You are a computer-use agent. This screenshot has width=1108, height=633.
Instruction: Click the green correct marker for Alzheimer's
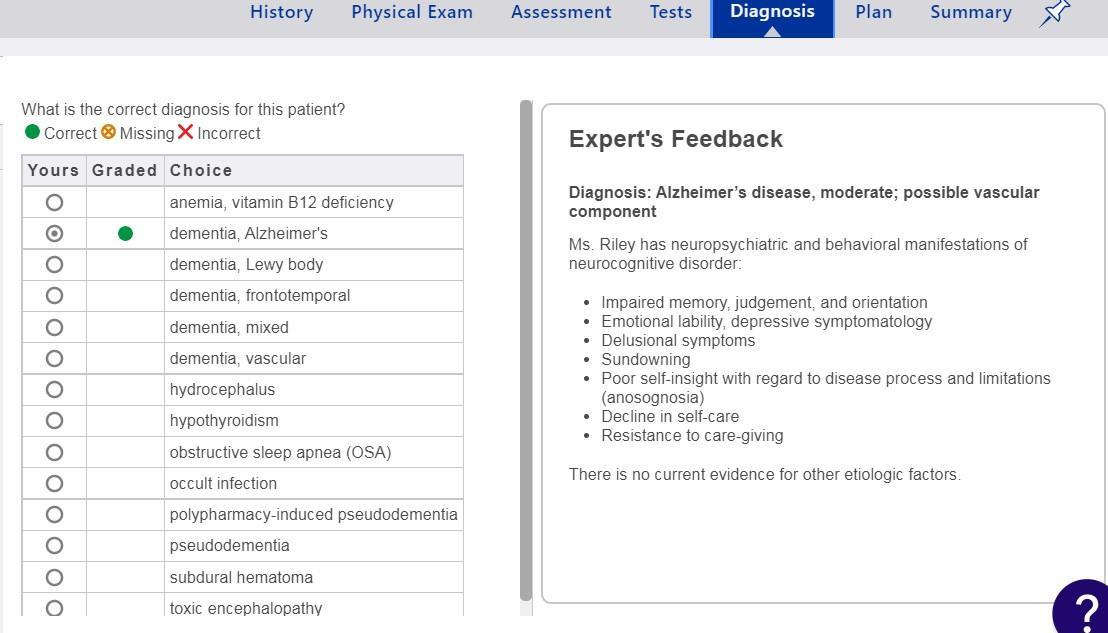point(125,234)
